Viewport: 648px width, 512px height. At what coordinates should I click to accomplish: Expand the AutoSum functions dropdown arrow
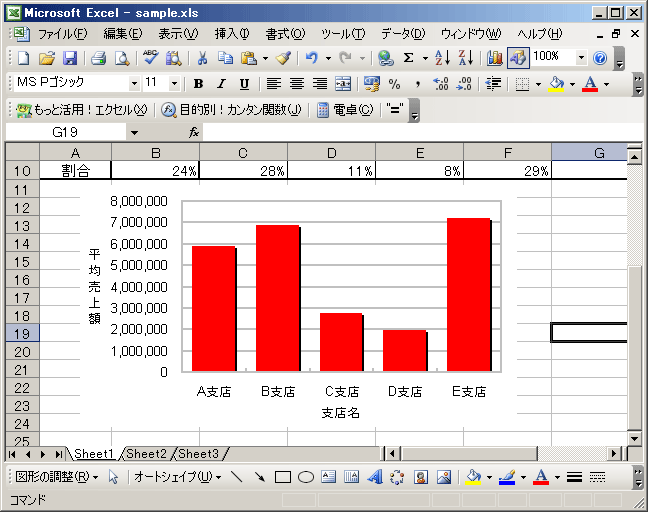tap(425, 58)
